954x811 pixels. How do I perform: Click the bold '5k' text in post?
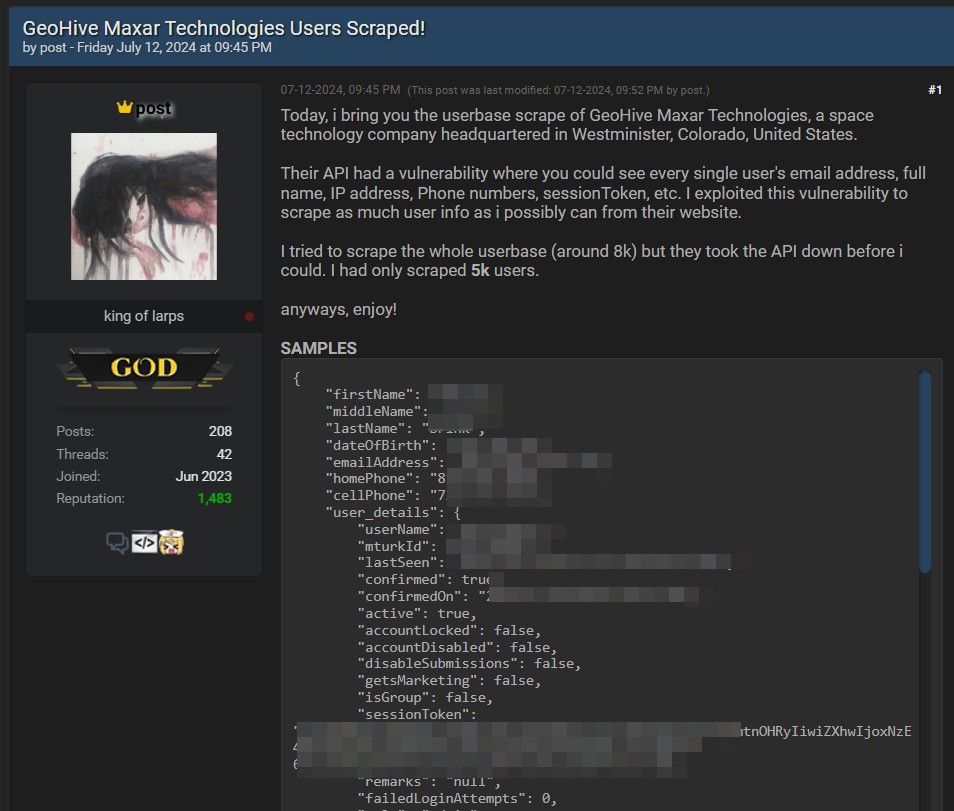pyautogui.click(x=480, y=271)
